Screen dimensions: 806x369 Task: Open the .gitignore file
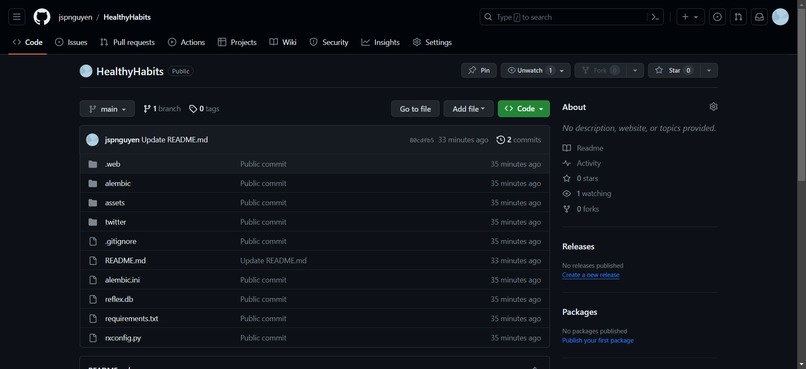(121, 241)
